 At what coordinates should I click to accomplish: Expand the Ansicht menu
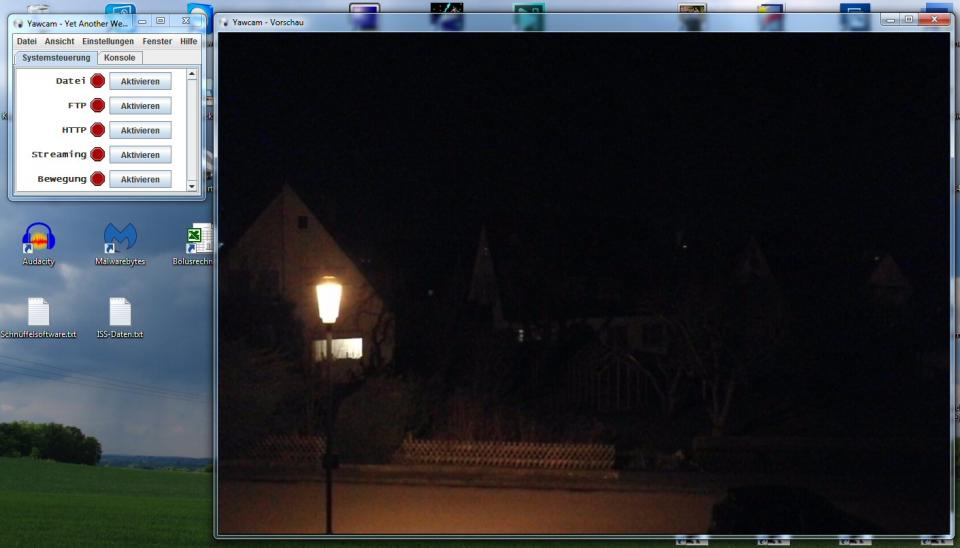59,42
